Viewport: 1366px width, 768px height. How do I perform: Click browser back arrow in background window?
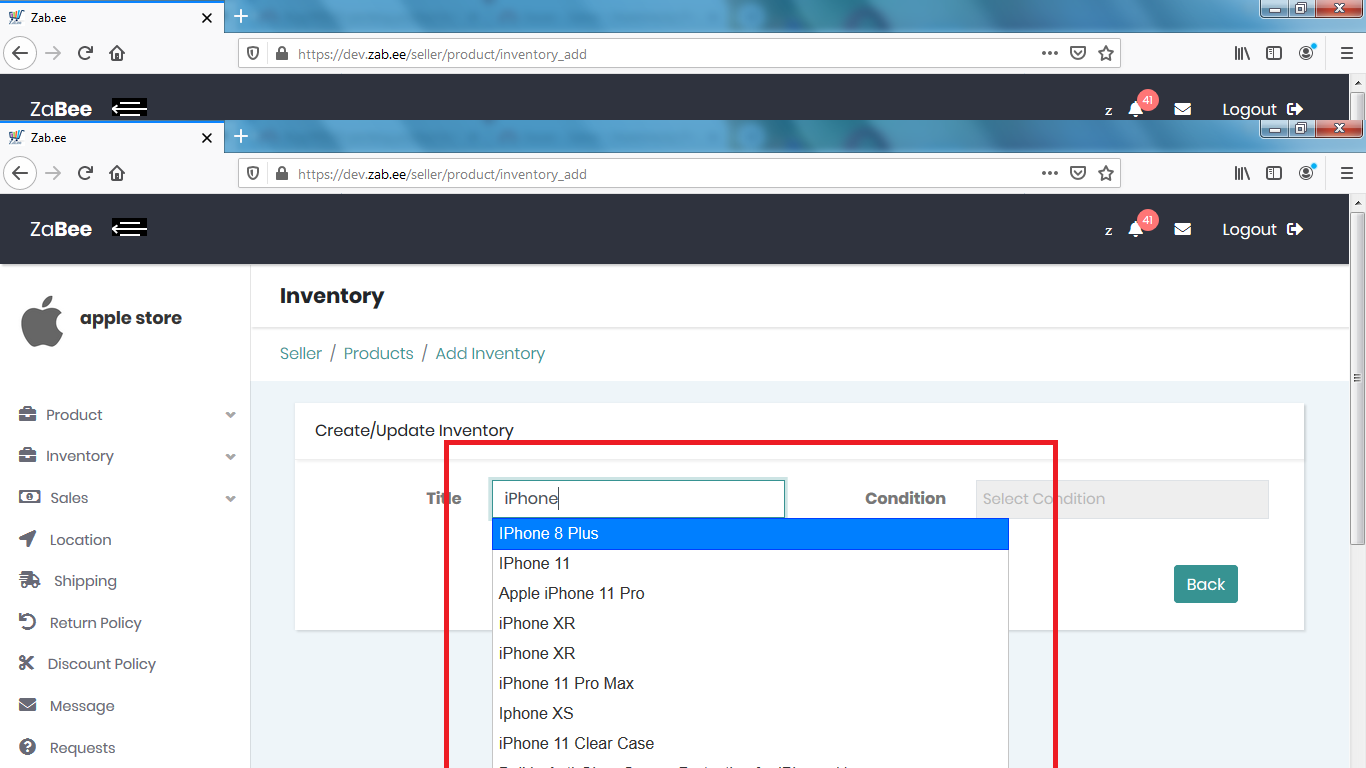pos(20,53)
